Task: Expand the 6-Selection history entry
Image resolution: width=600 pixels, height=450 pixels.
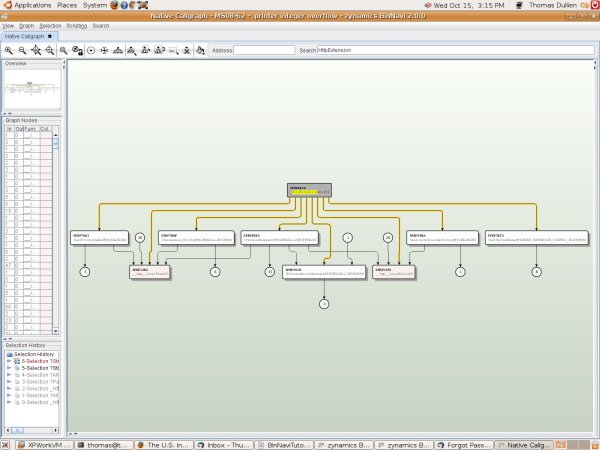Action: point(8,361)
